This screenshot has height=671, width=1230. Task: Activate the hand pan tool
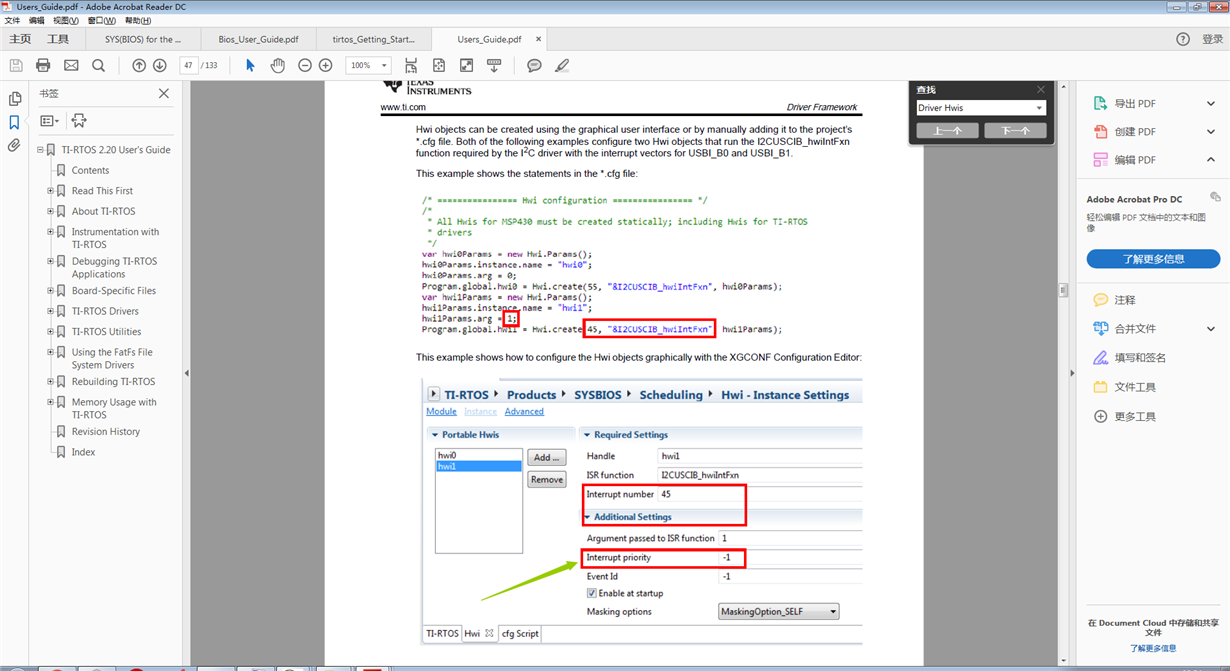[x=278, y=65]
